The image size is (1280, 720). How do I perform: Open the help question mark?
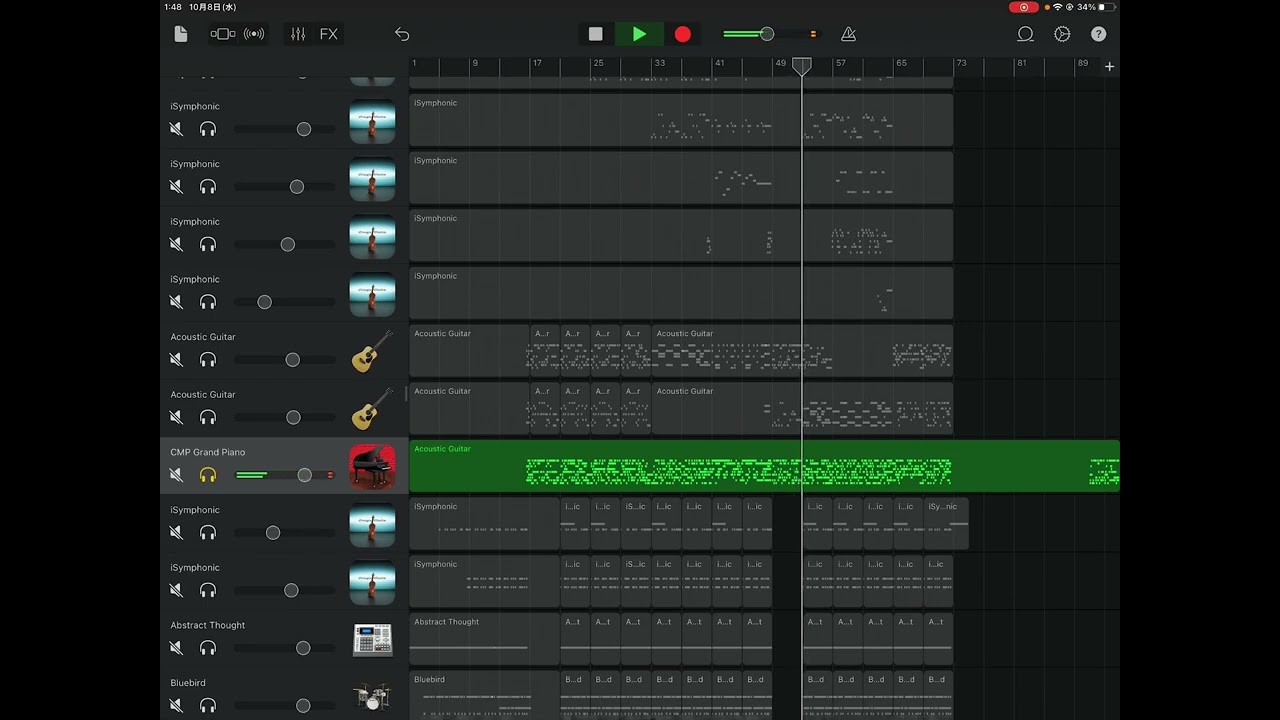[1098, 34]
